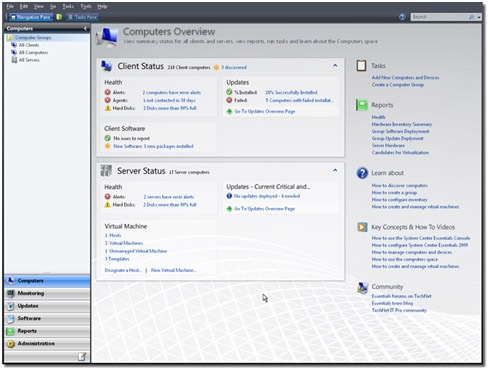Screen dimensions: 489x370
Task: Click inside the Search field
Action: [438, 17]
